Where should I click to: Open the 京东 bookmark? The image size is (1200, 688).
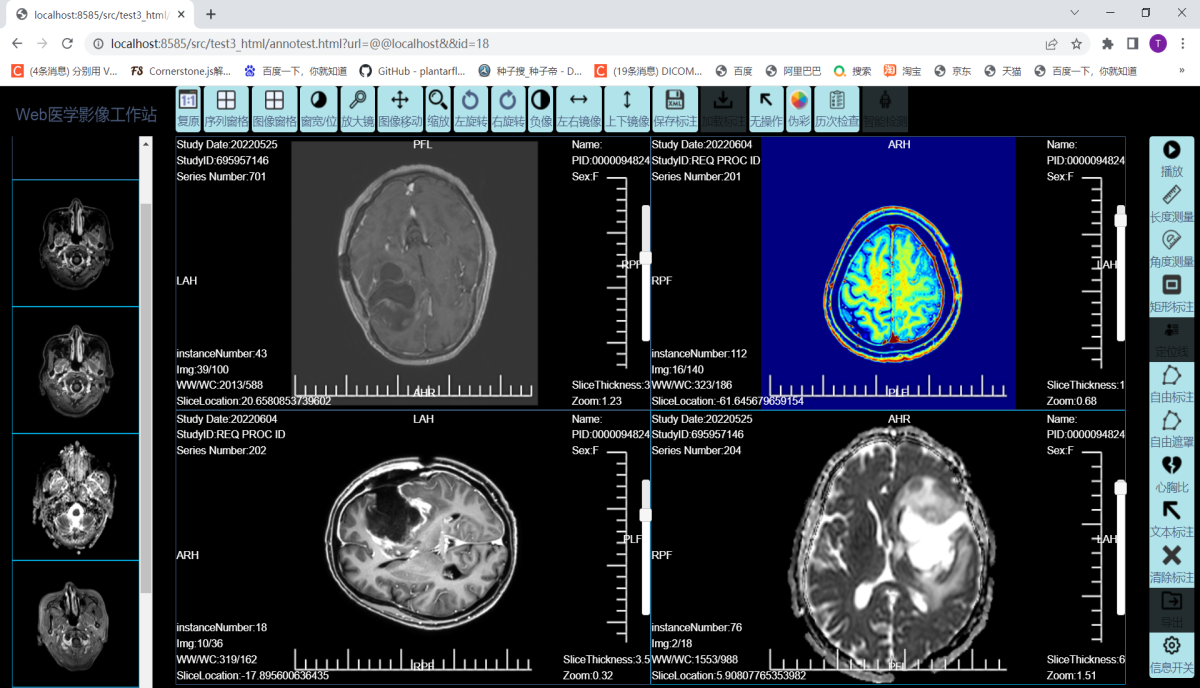click(x=952, y=71)
